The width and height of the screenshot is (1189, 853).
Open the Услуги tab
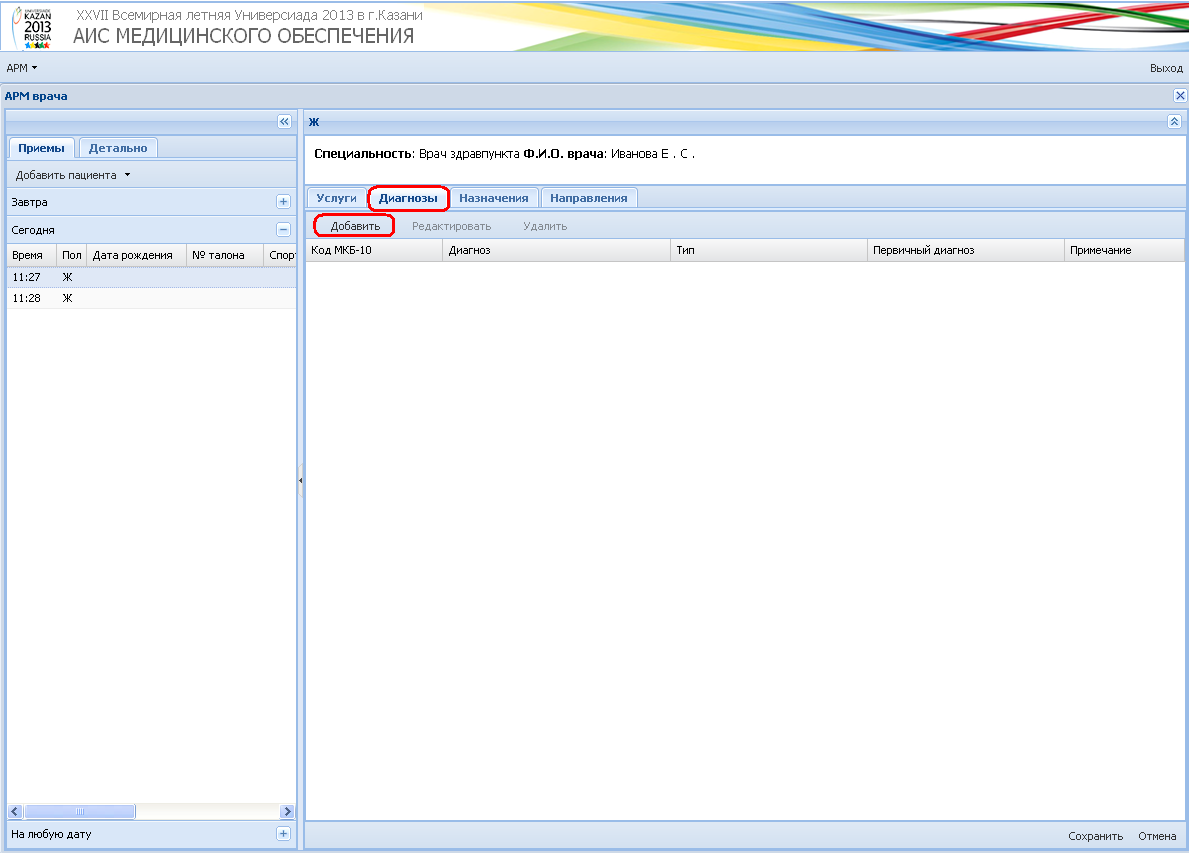[337, 198]
